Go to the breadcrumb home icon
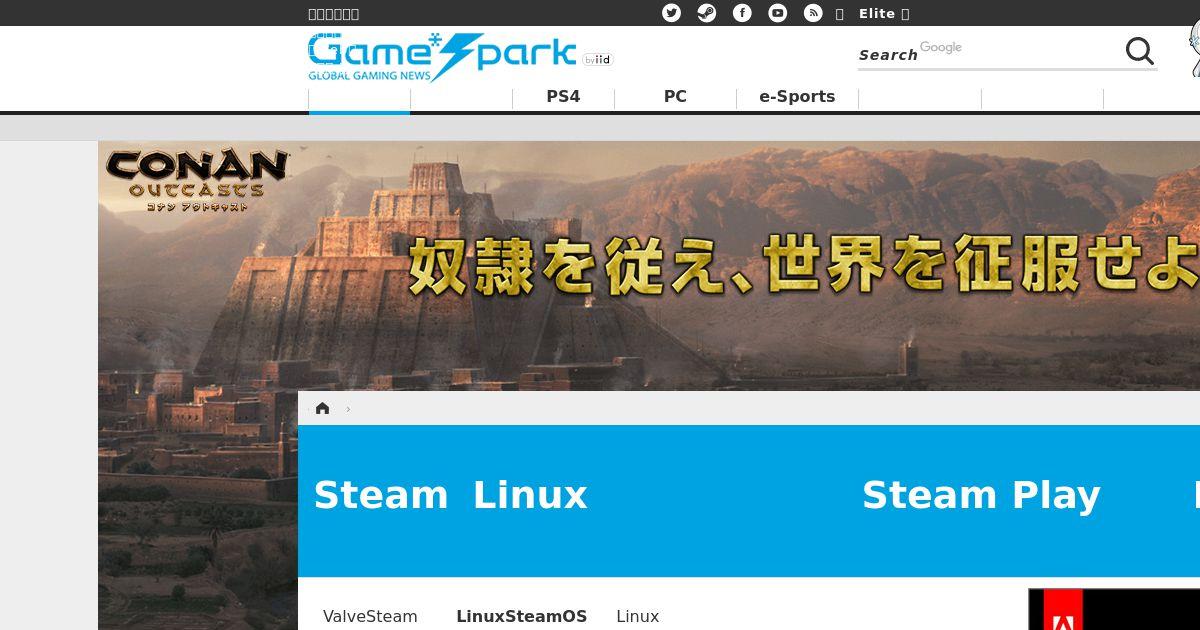 [322, 408]
